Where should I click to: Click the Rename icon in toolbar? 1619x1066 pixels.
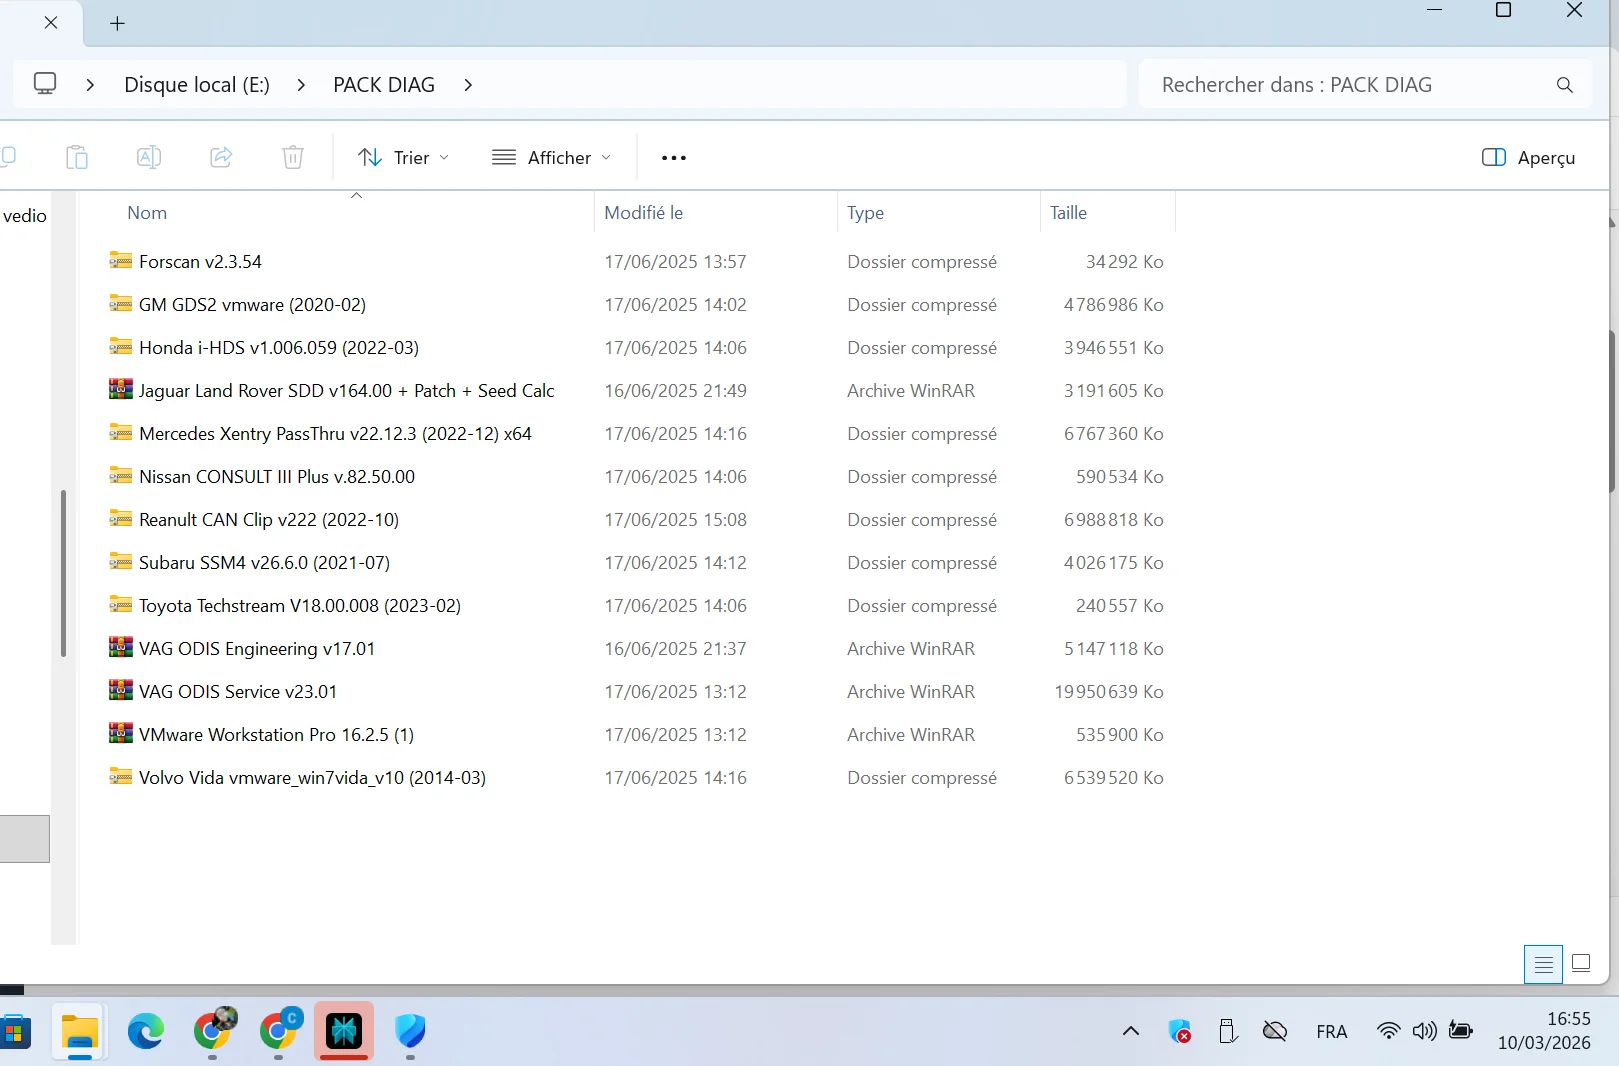pyautogui.click(x=148, y=157)
